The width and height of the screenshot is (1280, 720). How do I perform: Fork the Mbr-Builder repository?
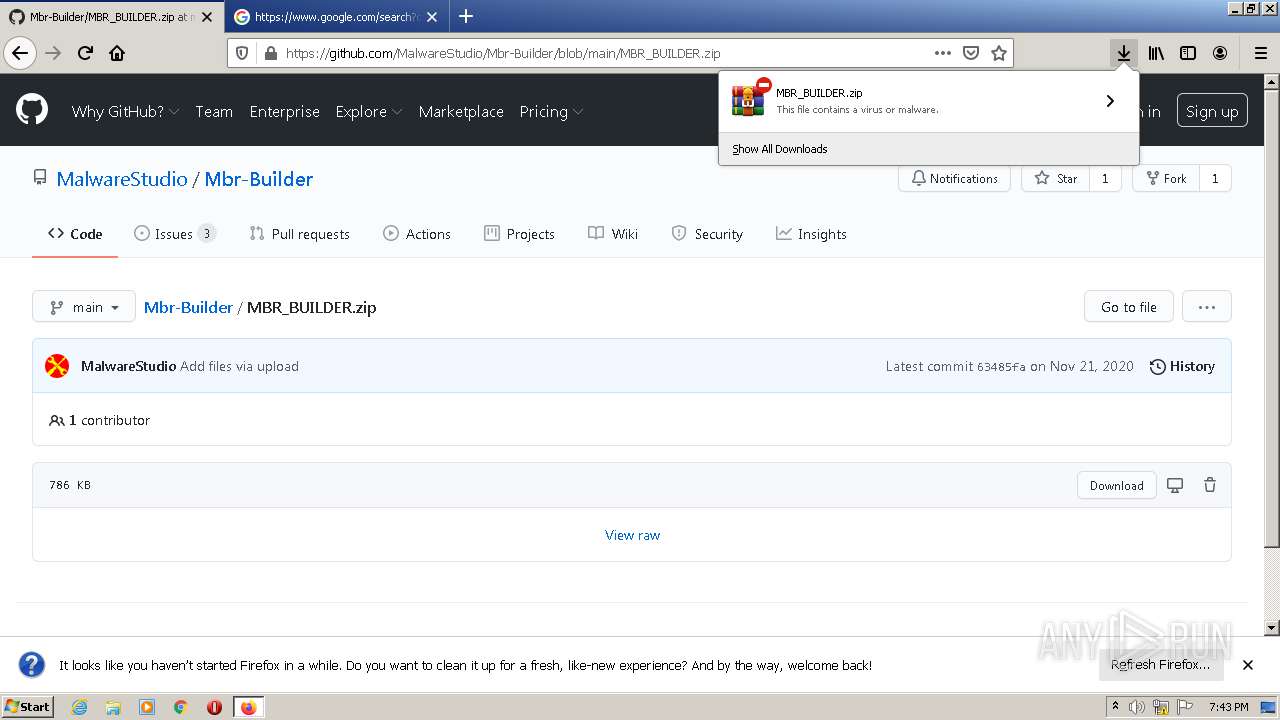(x=1166, y=179)
